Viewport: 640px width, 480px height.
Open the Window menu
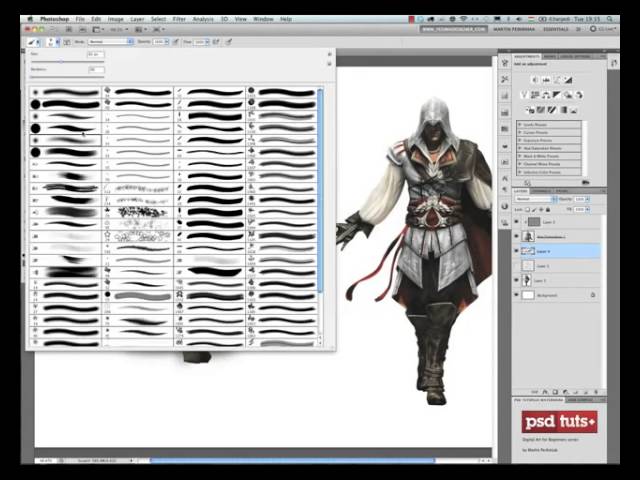point(263,19)
